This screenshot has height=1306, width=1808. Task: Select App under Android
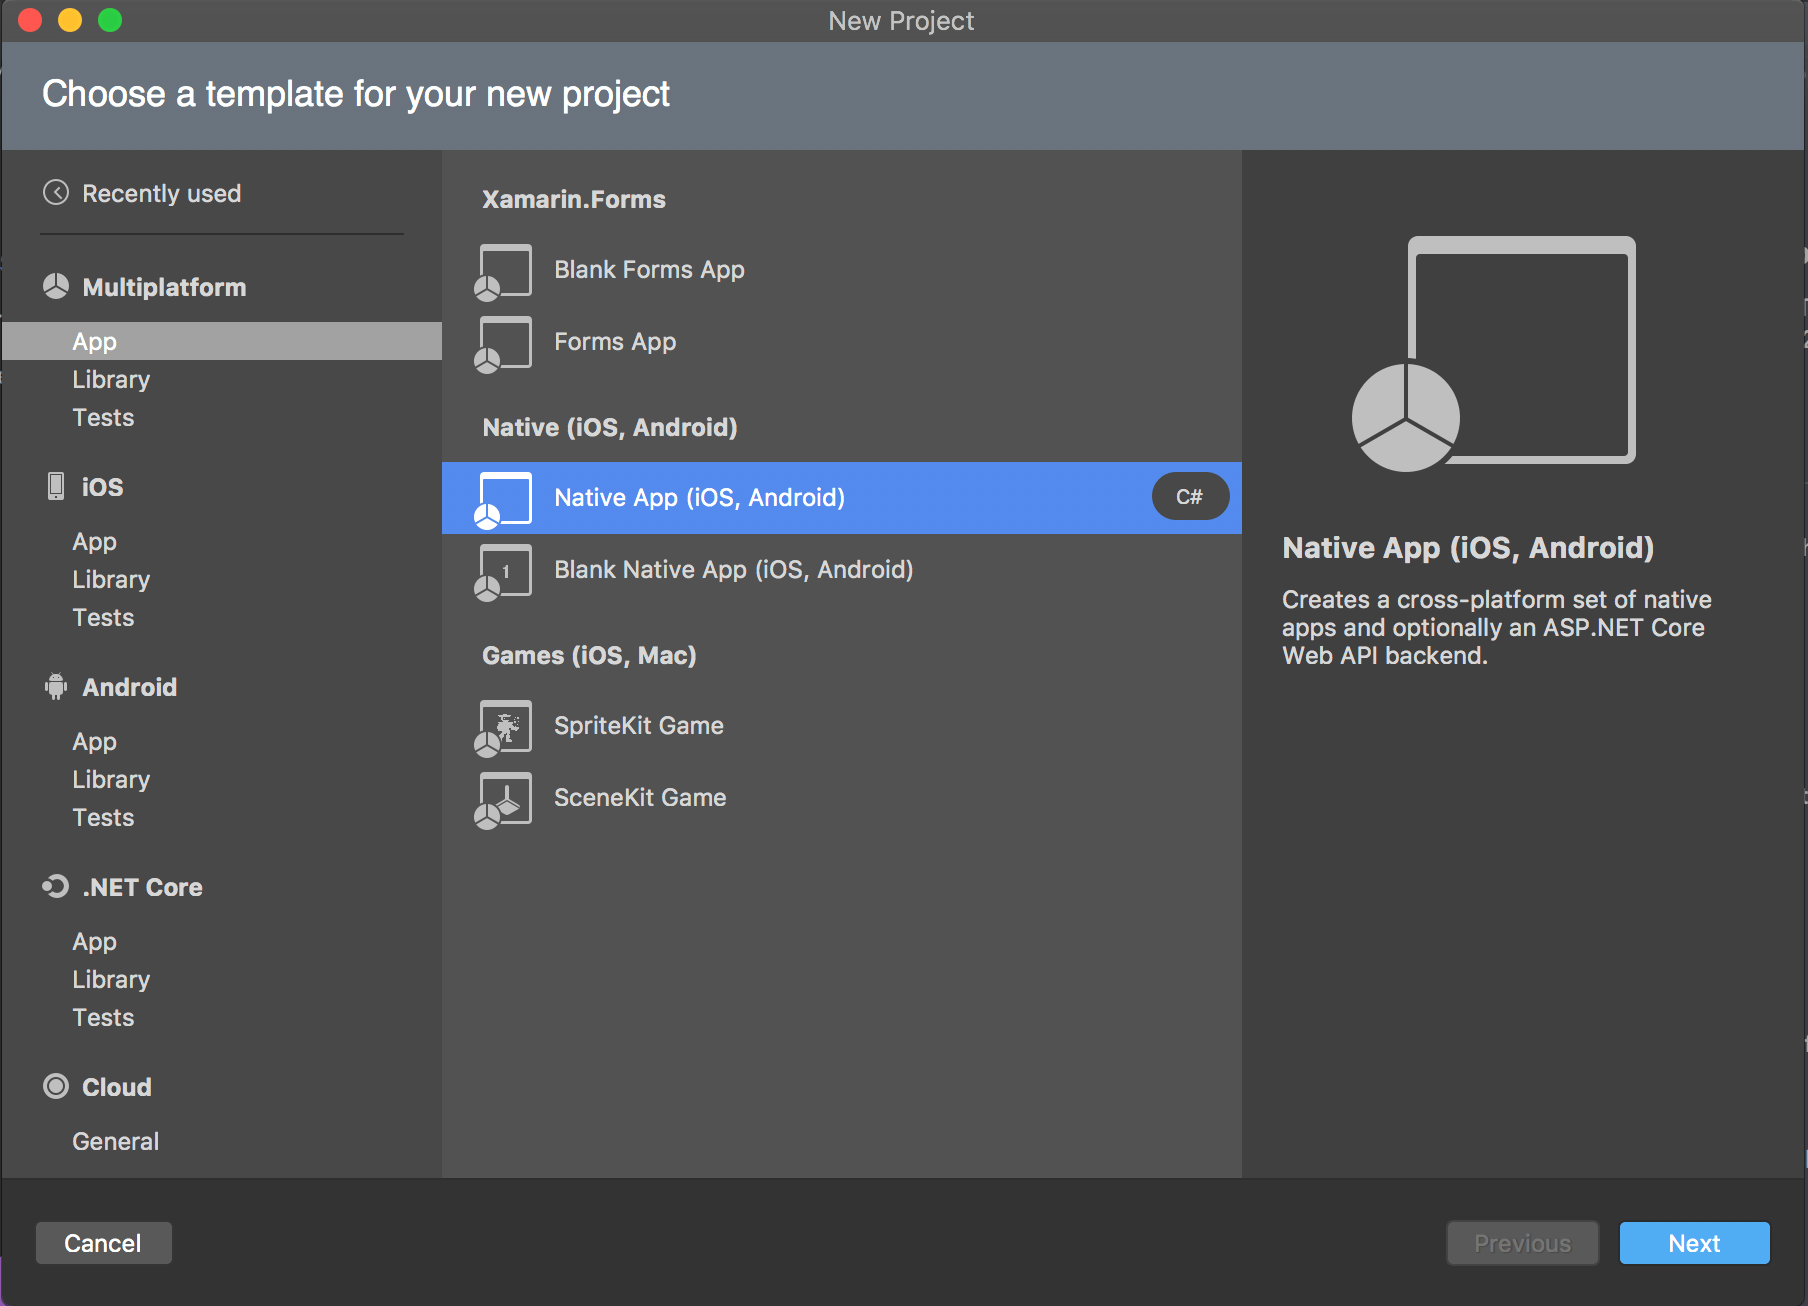point(94,741)
